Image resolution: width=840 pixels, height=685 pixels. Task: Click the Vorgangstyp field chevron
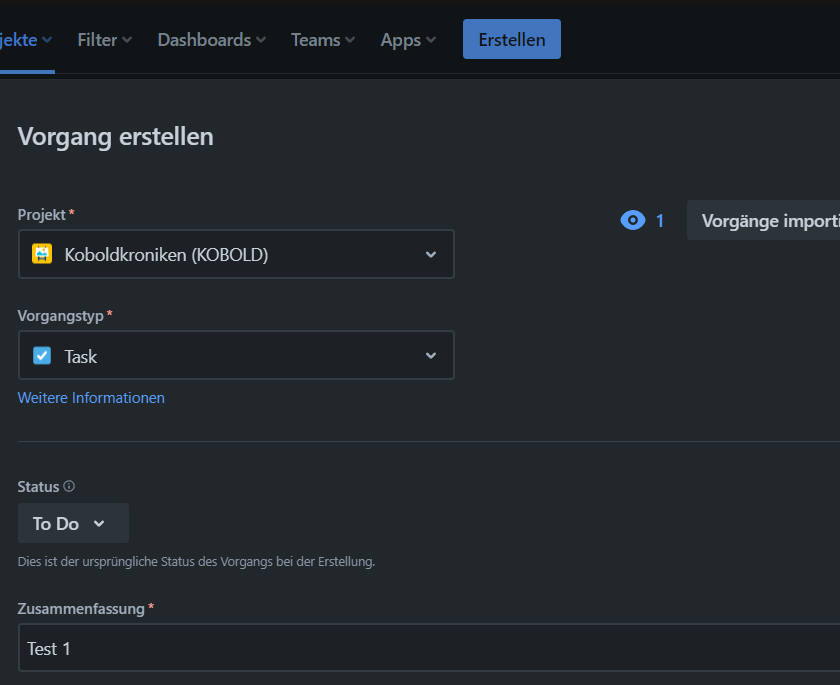(x=431, y=355)
